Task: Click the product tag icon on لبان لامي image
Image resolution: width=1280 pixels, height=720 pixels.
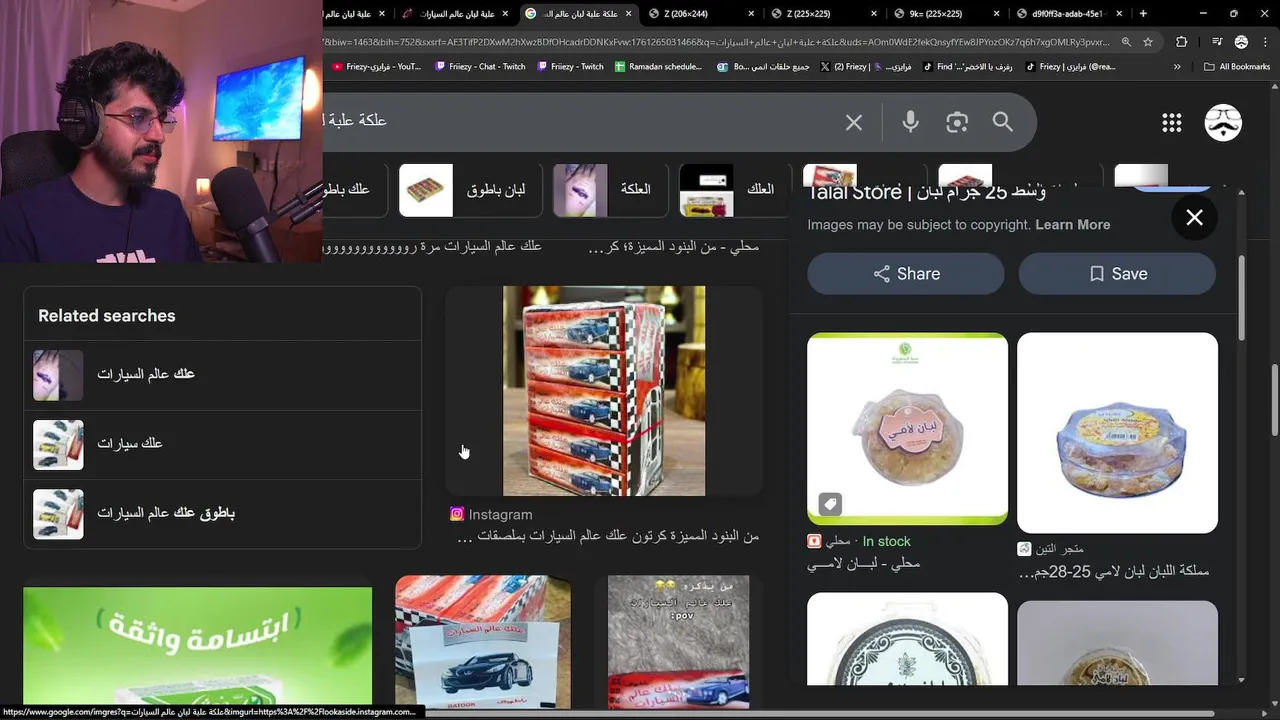Action: pos(830,504)
